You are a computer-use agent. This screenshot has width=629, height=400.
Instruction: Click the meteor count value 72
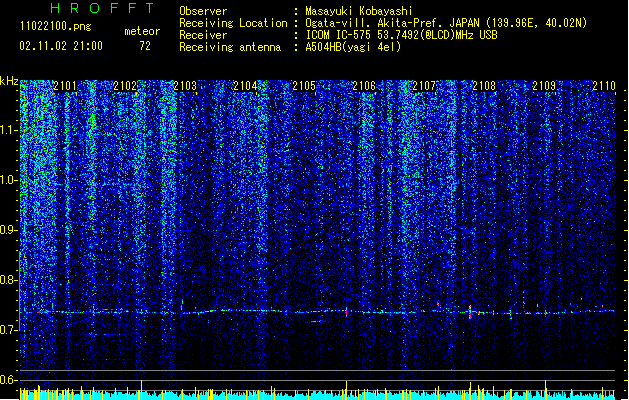click(145, 46)
